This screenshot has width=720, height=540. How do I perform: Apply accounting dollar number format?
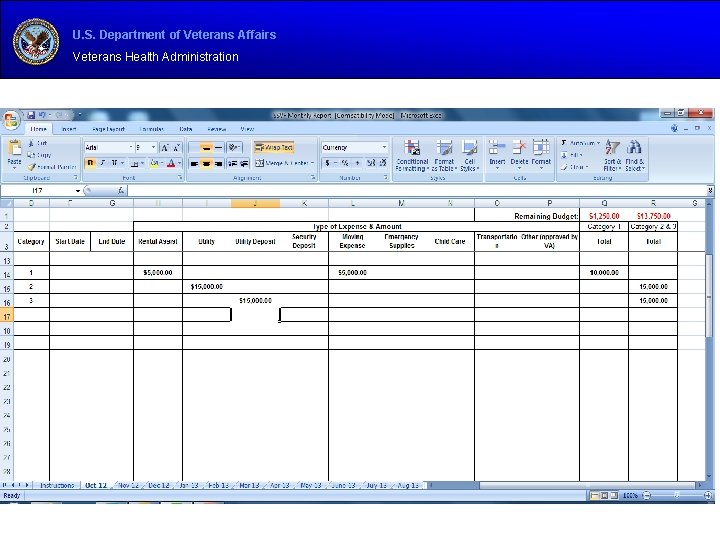tap(327, 163)
